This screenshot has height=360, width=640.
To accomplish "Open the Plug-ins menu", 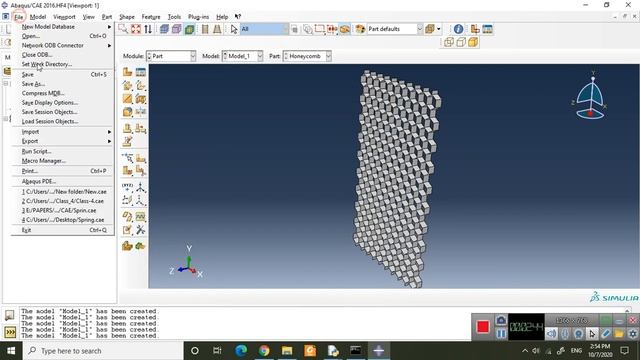I will pyautogui.click(x=198, y=17).
